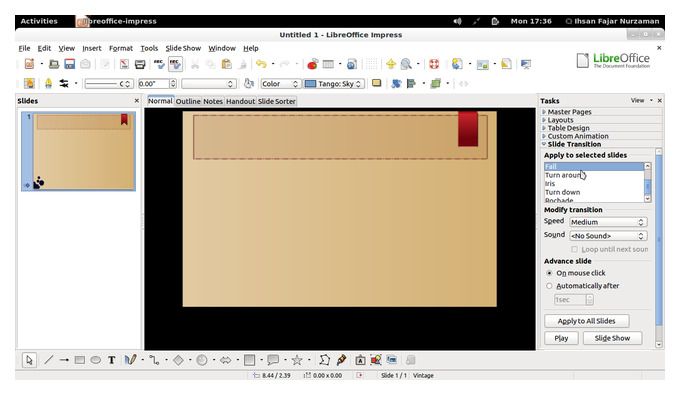The width and height of the screenshot is (680, 395).
Task: Switch to the Handout tab
Action: (x=240, y=101)
